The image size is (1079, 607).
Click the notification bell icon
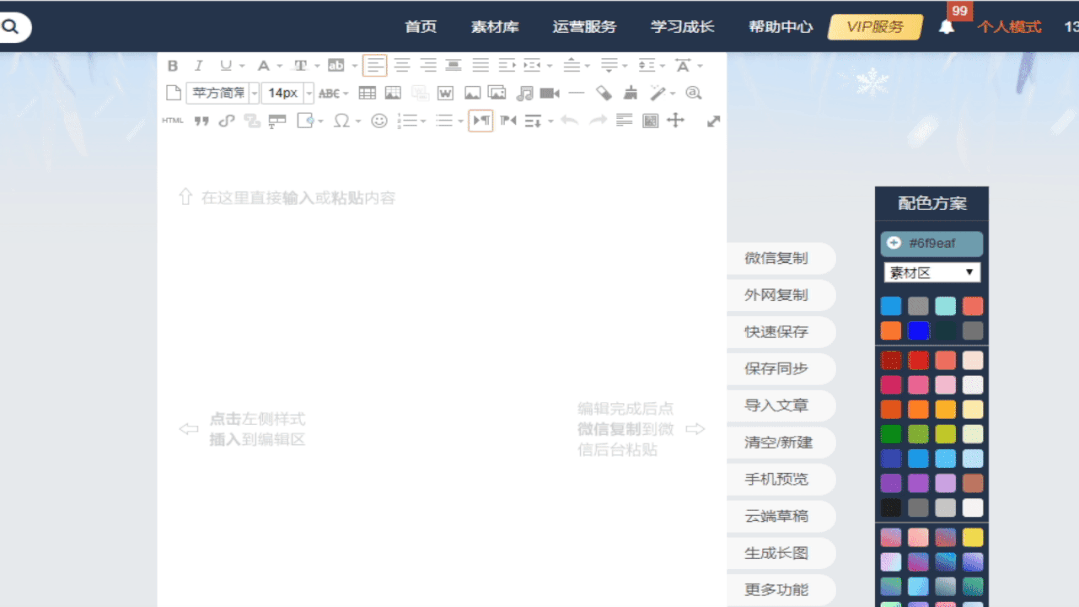946,27
